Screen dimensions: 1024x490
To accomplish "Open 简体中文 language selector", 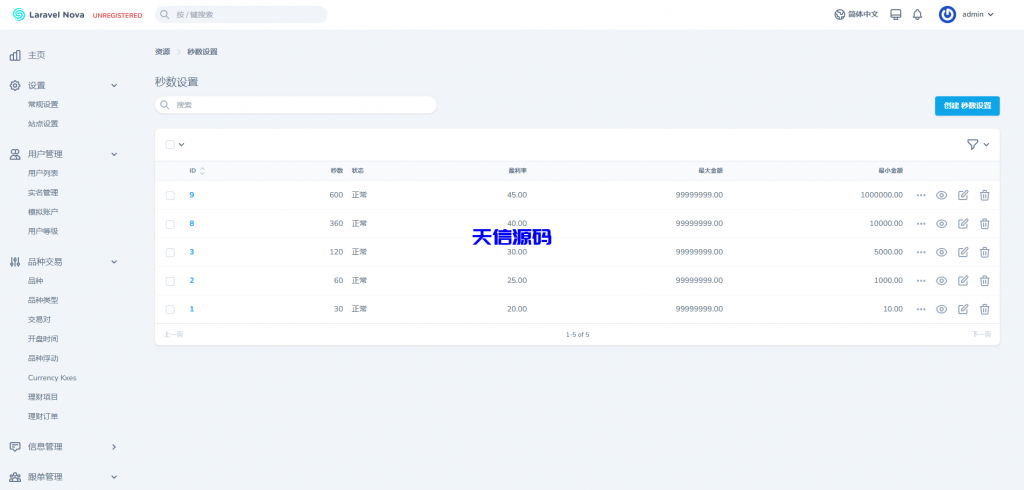I will [x=863, y=14].
